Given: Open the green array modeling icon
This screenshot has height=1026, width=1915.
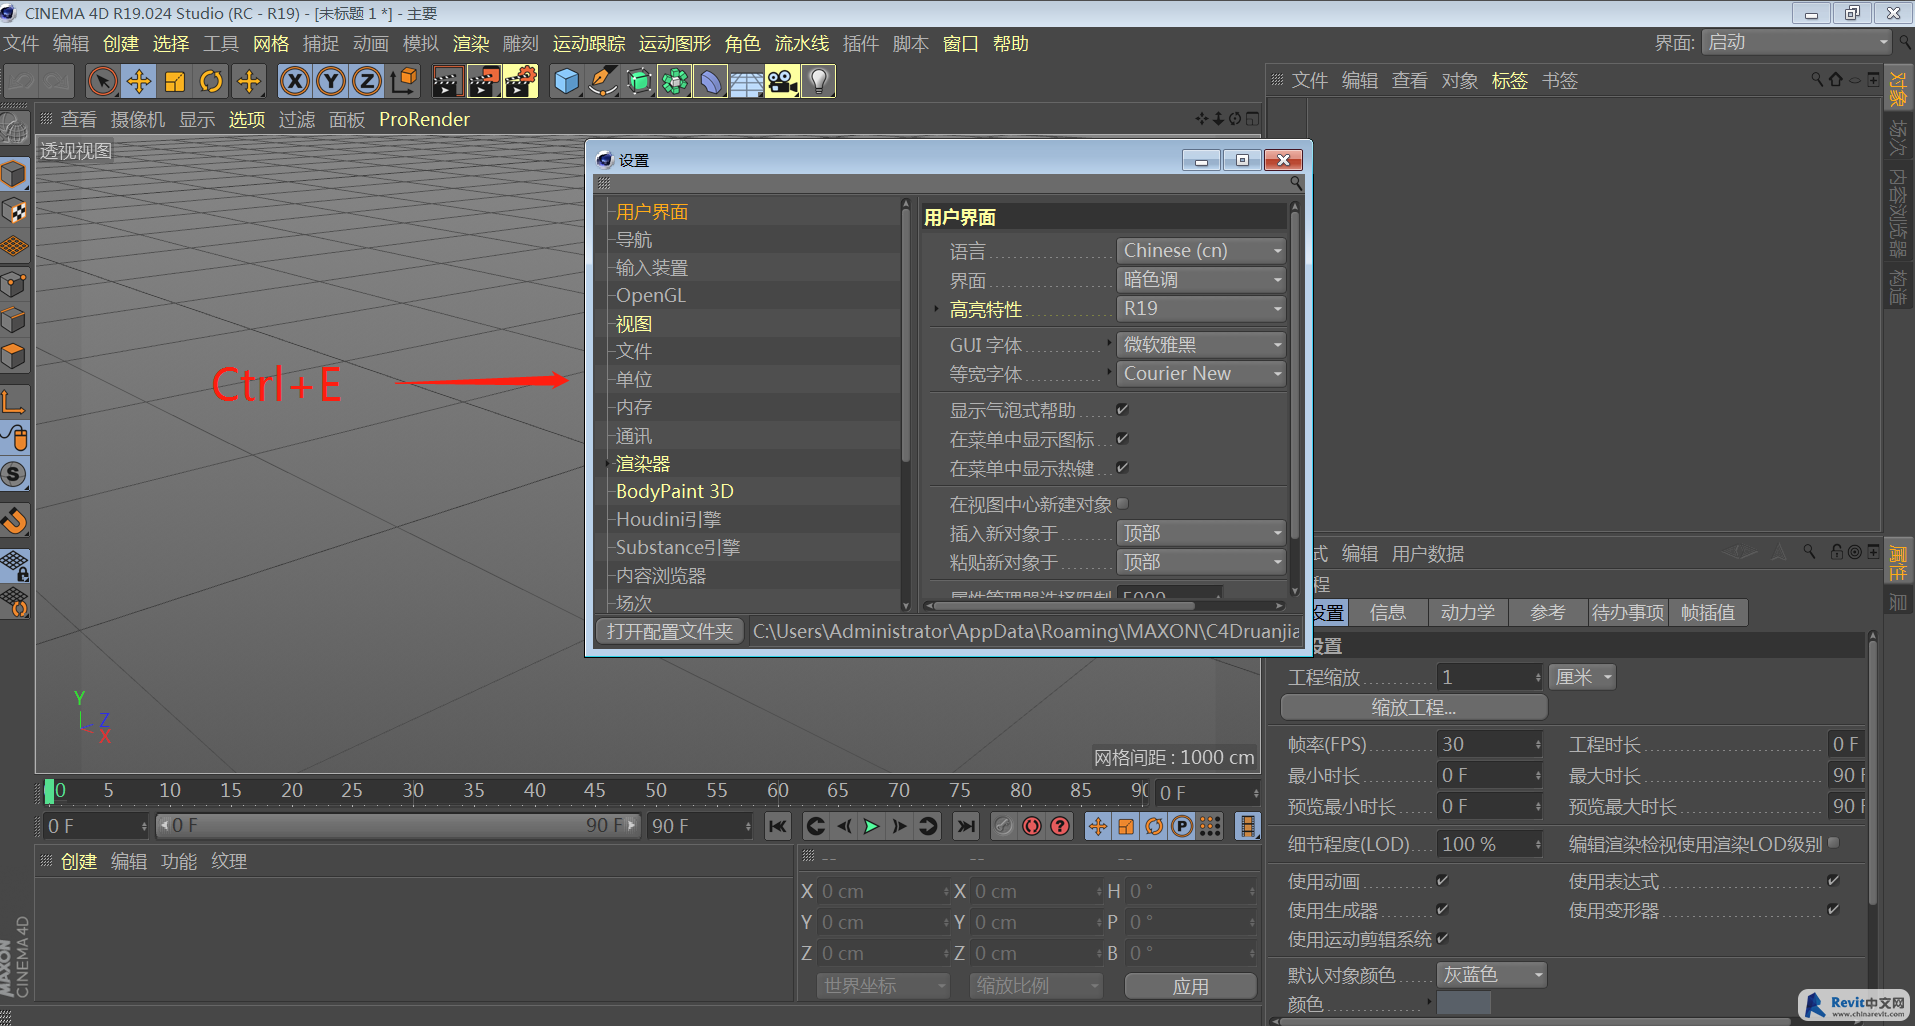Looking at the screenshot, I should coord(675,81).
